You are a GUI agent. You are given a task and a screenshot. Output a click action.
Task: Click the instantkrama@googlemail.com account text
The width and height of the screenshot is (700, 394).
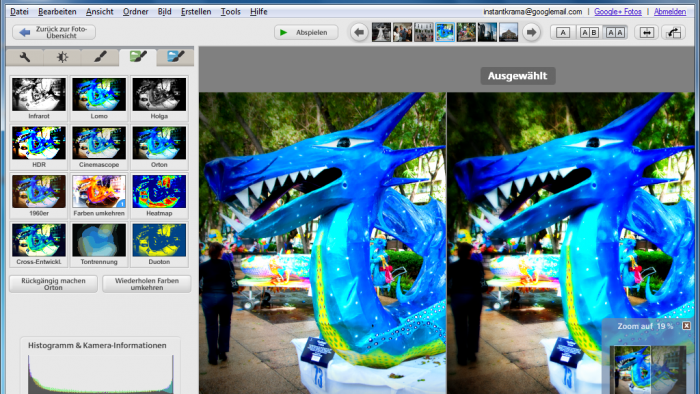tap(532, 12)
